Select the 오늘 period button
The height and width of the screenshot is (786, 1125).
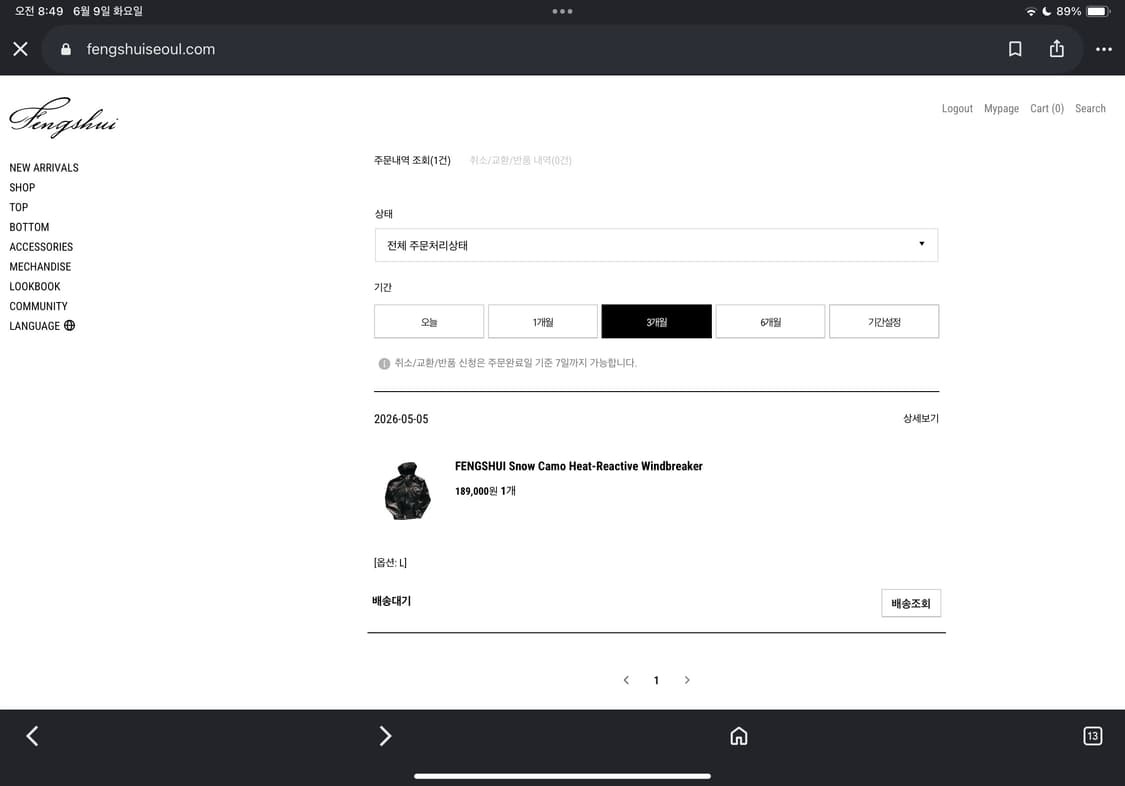[x=428, y=321]
